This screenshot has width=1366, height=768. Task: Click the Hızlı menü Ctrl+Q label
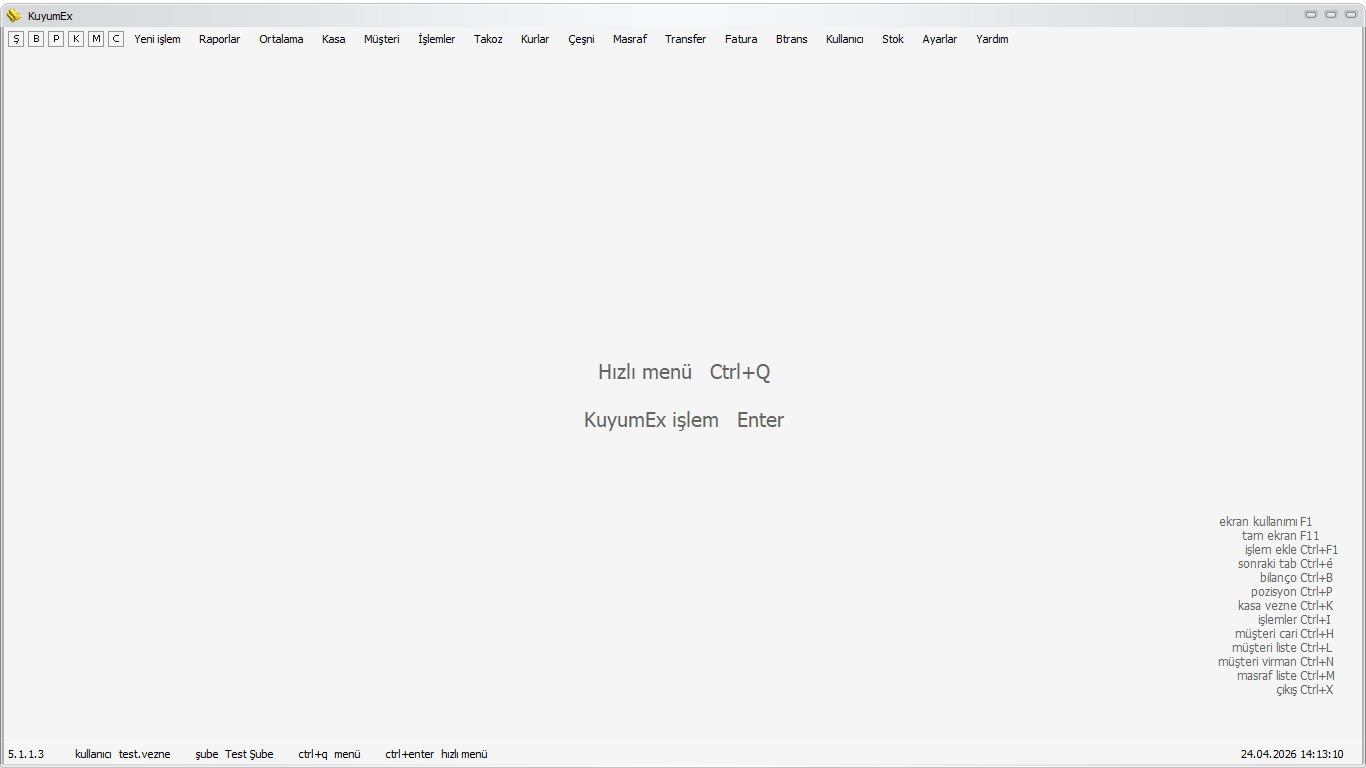click(684, 372)
